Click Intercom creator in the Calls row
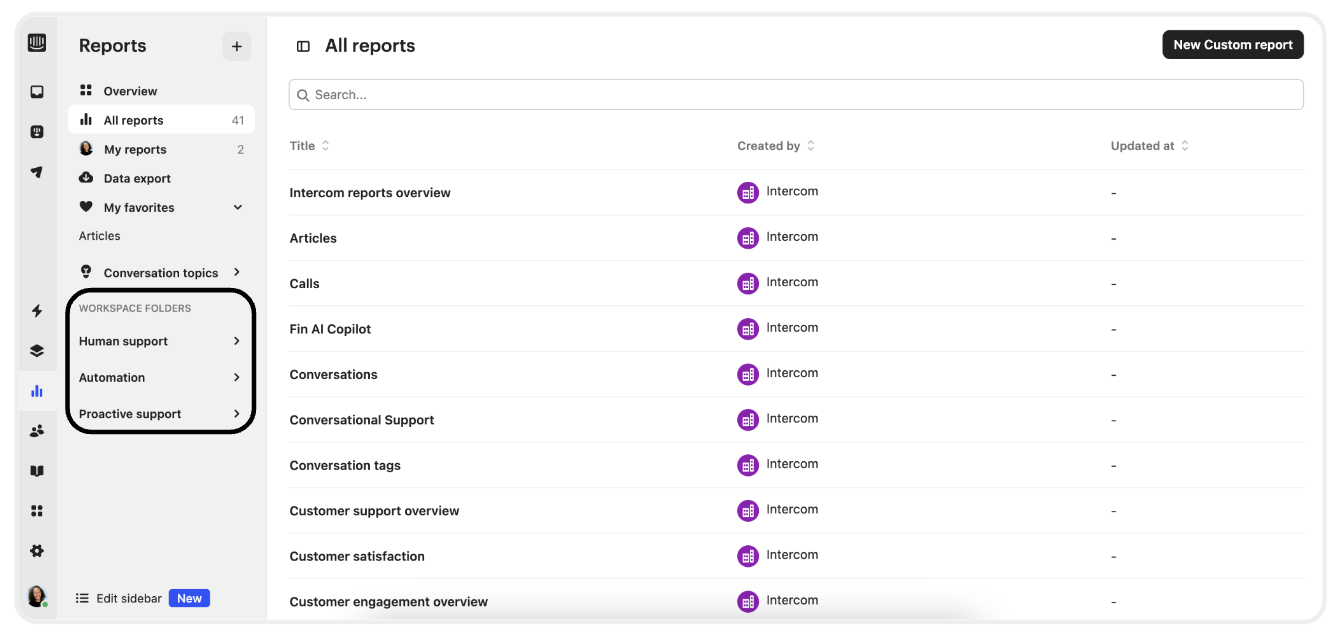The image size is (1342, 640). point(778,283)
